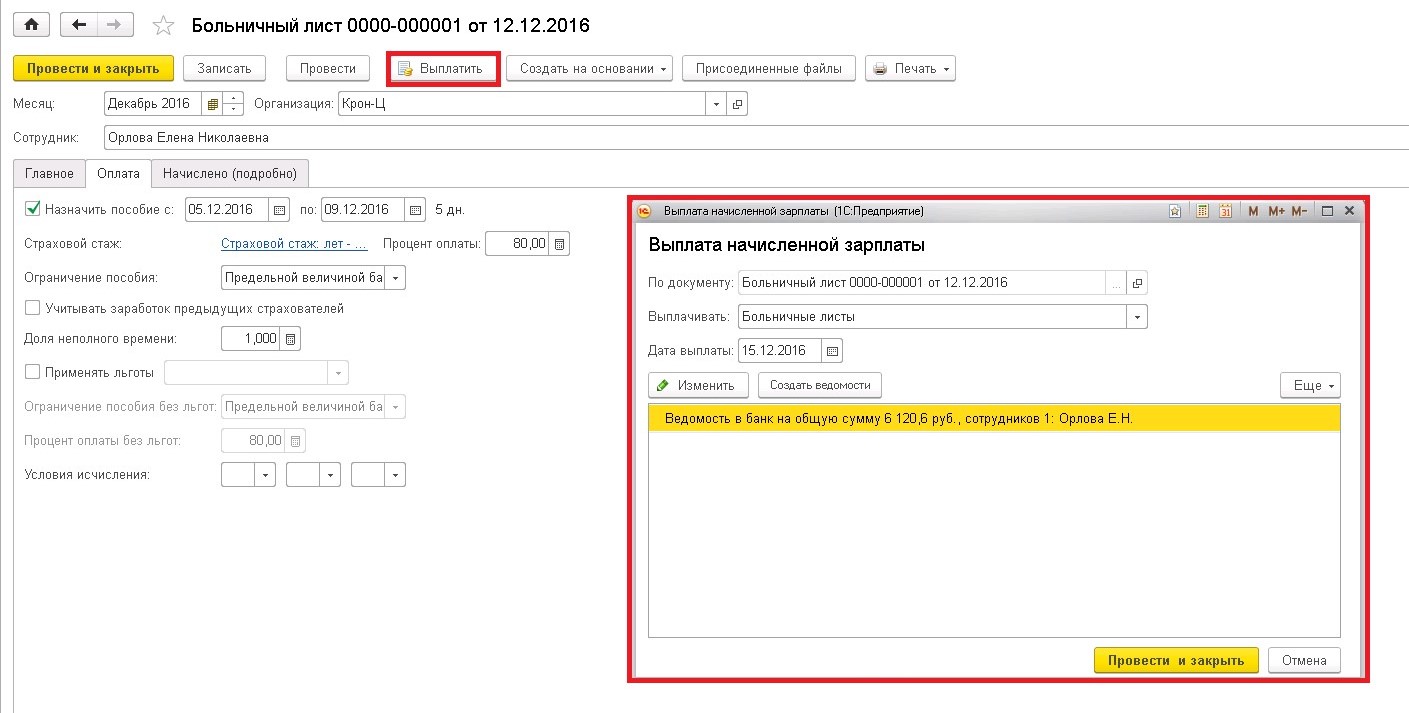Expand the Выплачивать dropdown list
1409x713 pixels.
click(1138, 317)
